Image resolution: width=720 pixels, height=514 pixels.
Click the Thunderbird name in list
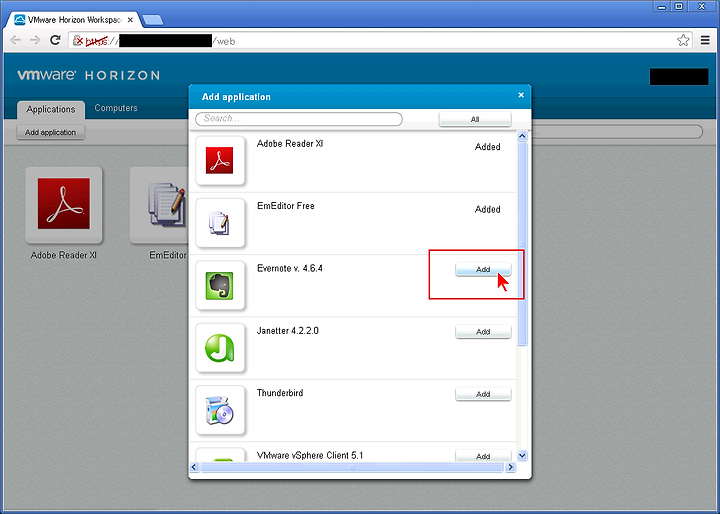click(280, 393)
